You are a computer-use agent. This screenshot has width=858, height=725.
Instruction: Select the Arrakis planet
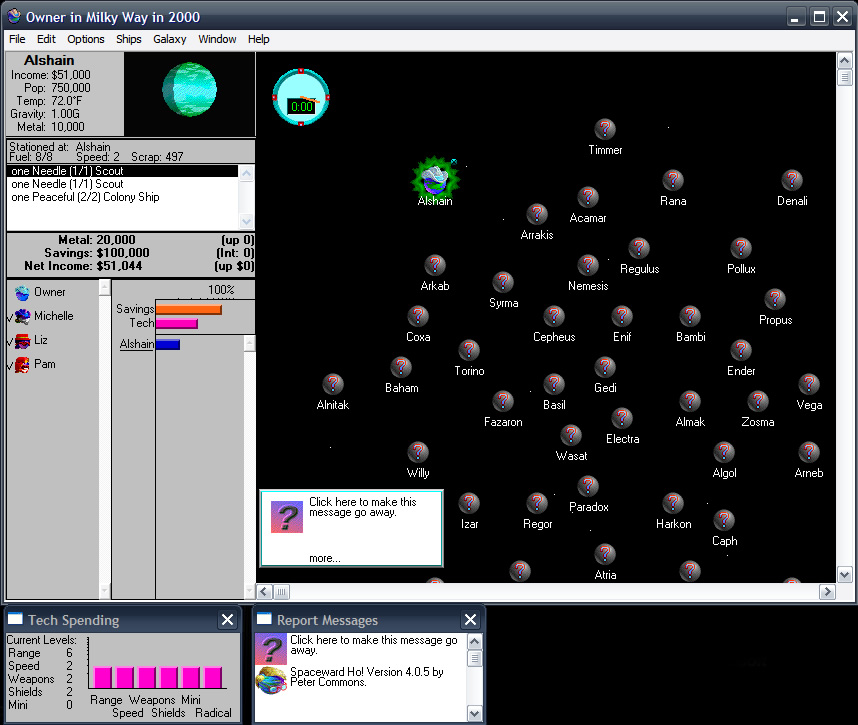tap(537, 214)
